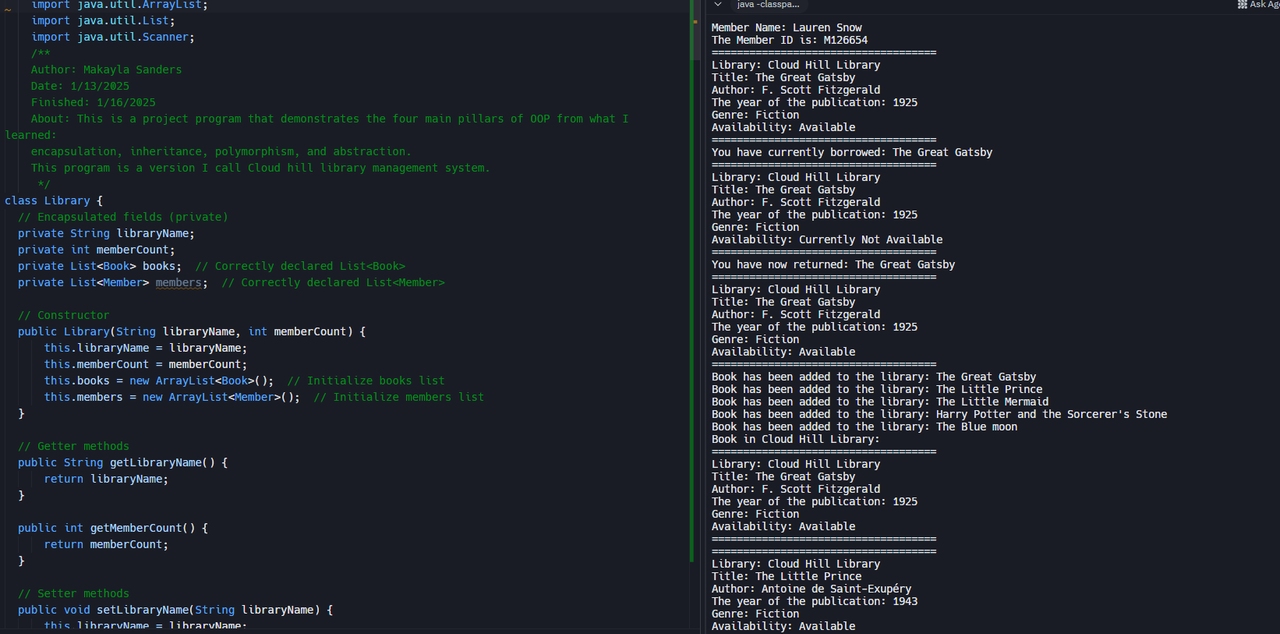This screenshot has width=1280, height=634.
Task: Click 'public int getMemberCount() {' line
Action: point(113,528)
